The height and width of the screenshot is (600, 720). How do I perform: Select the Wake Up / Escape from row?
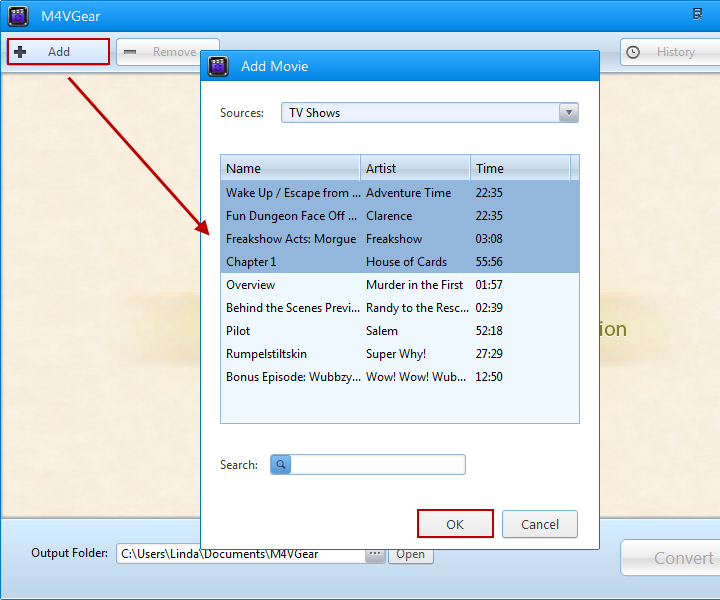pos(400,193)
